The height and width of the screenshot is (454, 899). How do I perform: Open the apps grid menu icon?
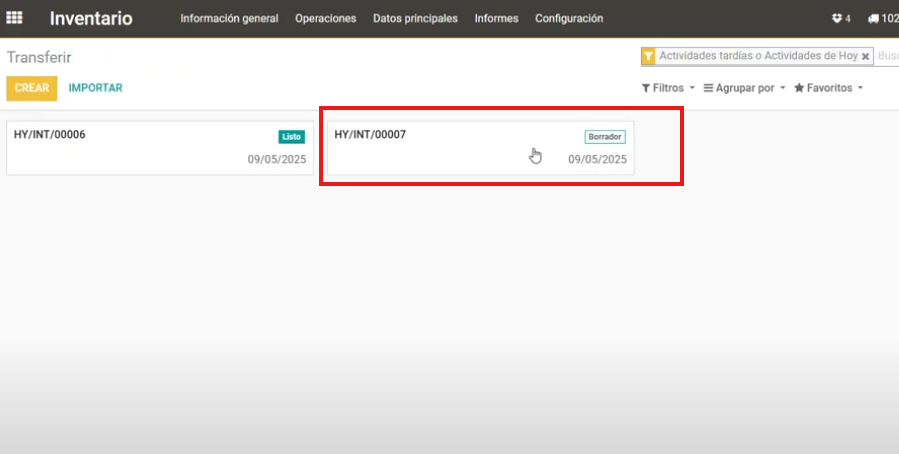point(15,18)
